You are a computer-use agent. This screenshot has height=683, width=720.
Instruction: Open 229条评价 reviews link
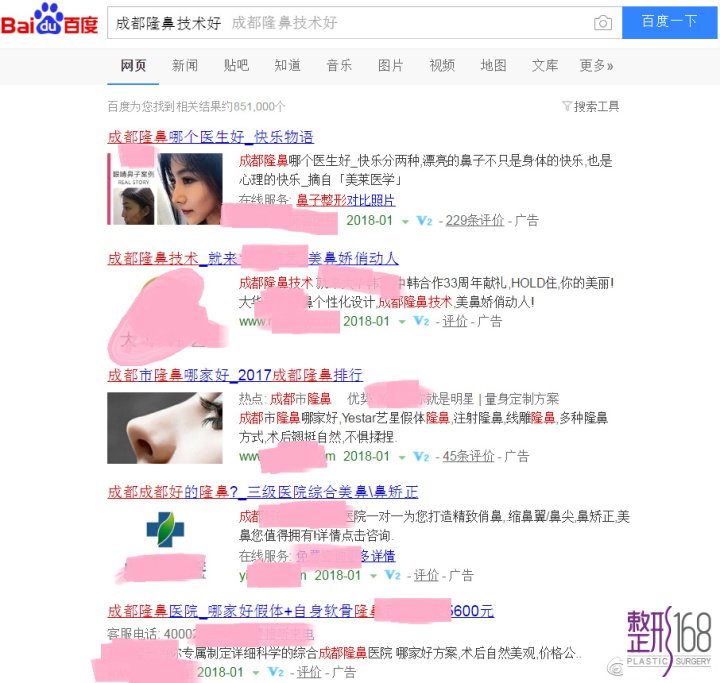[x=474, y=221]
